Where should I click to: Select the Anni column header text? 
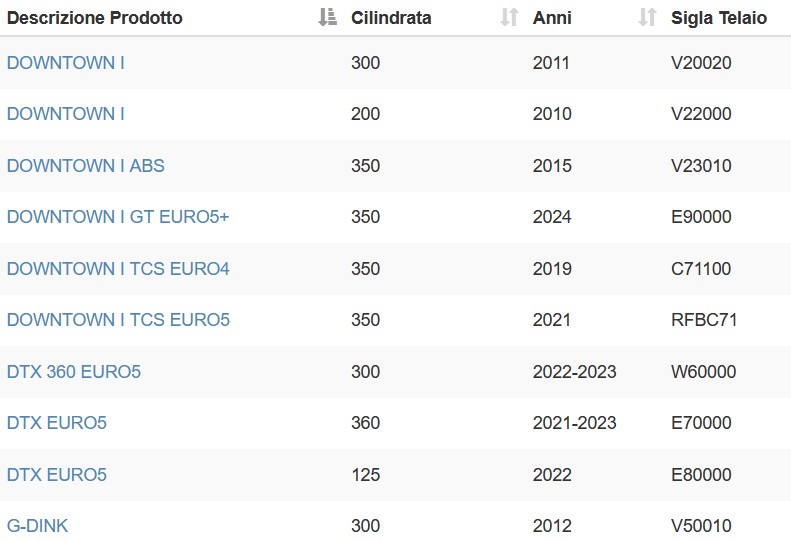[552, 18]
